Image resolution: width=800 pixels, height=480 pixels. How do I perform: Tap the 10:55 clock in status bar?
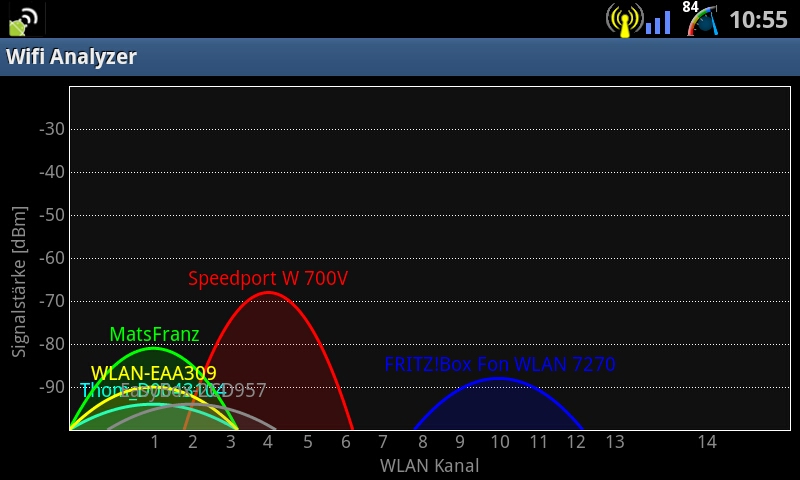point(758,20)
